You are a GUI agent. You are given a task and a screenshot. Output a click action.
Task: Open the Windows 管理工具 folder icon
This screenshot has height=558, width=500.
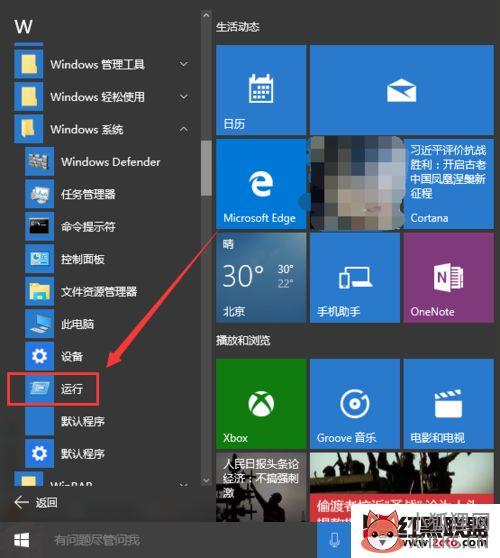[29, 64]
